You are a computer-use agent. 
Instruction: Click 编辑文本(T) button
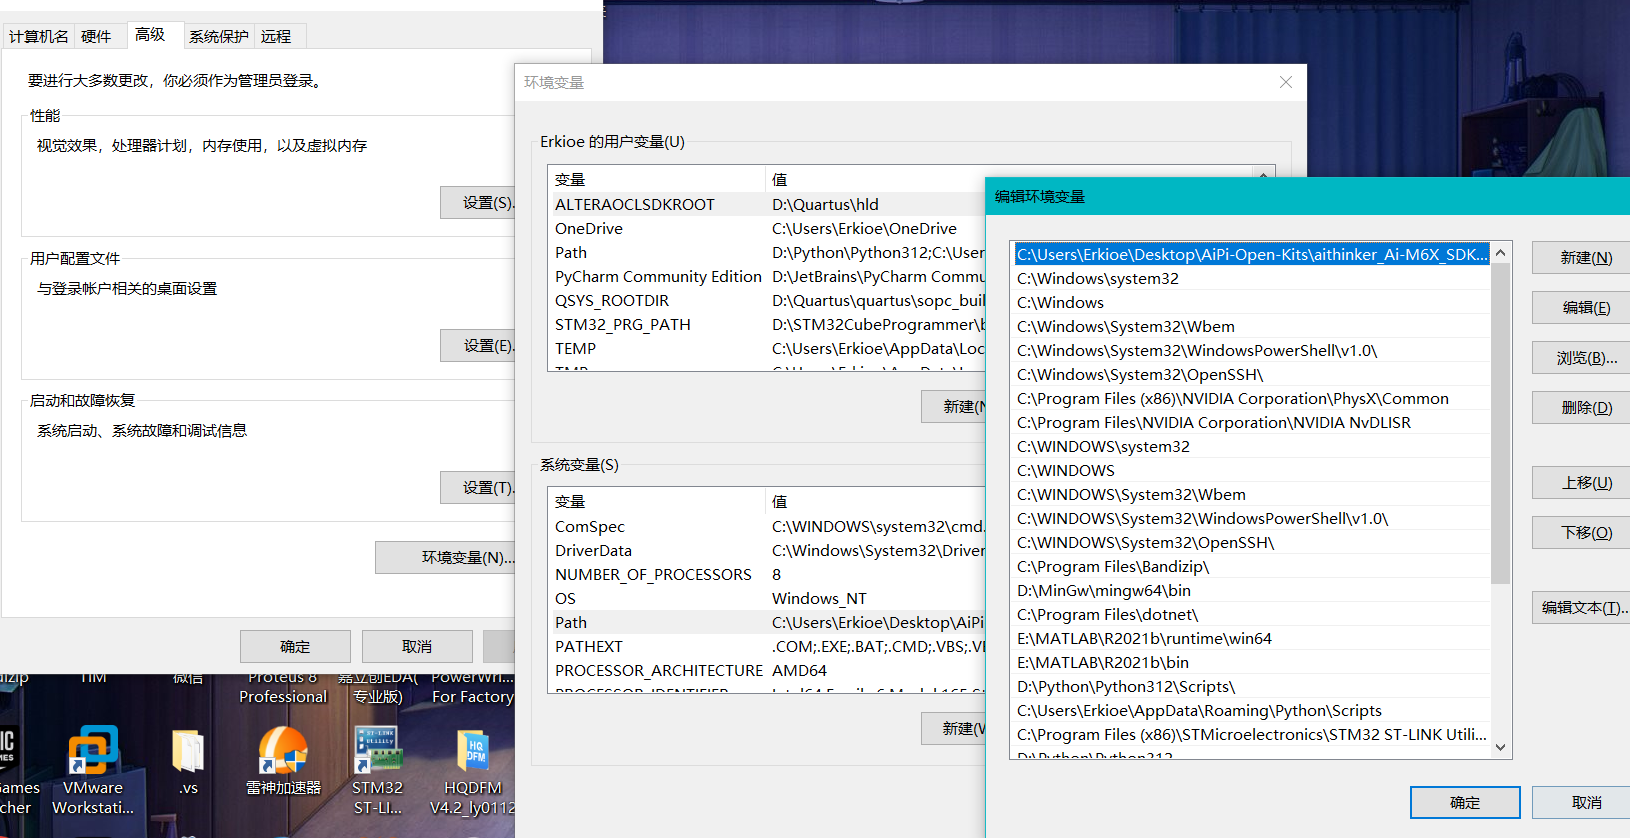coord(1583,607)
